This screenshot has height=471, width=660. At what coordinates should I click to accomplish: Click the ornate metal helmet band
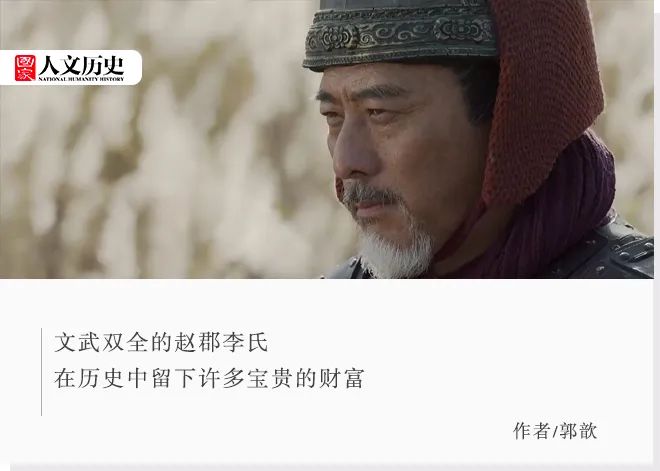point(400,36)
